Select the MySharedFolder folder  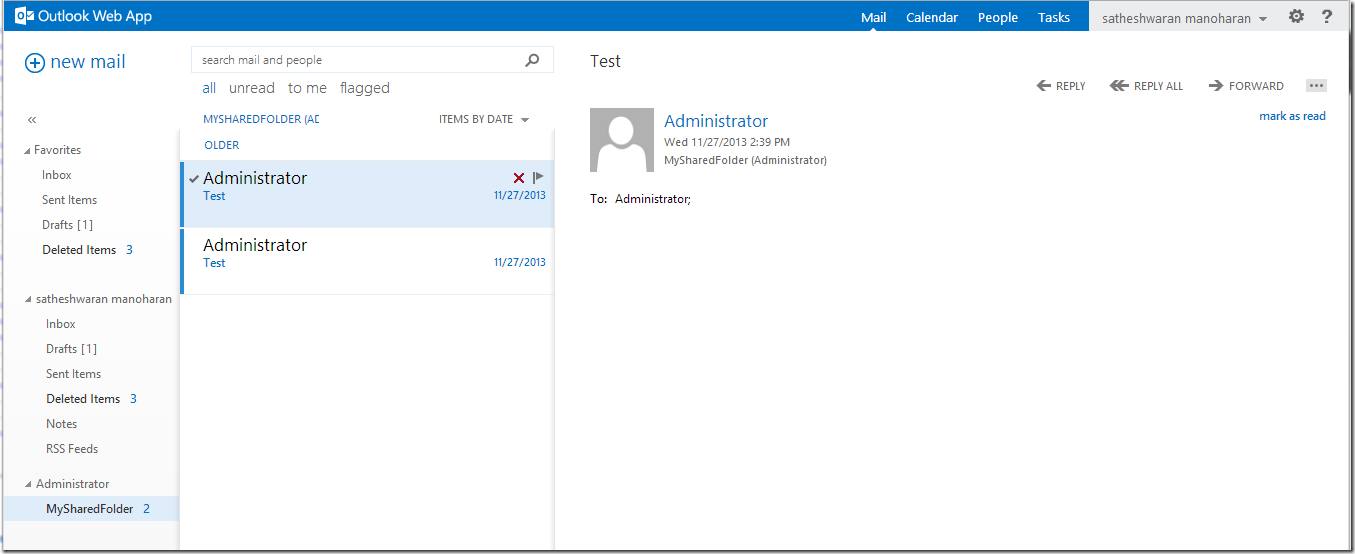pyautogui.click(x=90, y=509)
